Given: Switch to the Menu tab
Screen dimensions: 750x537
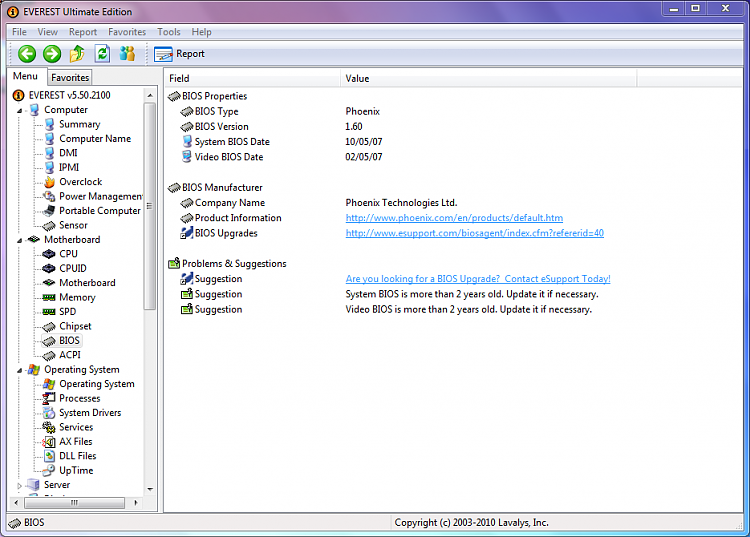Looking at the screenshot, I should (25, 77).
